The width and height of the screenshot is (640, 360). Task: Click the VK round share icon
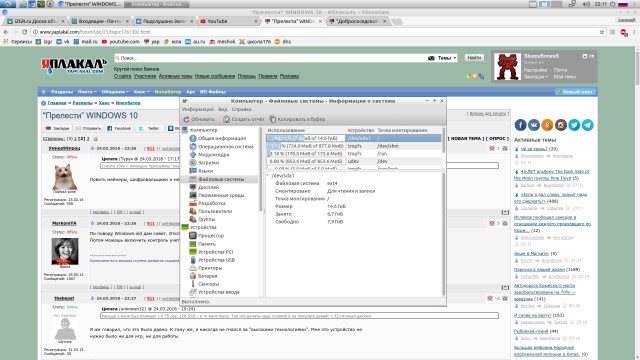[x=533, y=125]
